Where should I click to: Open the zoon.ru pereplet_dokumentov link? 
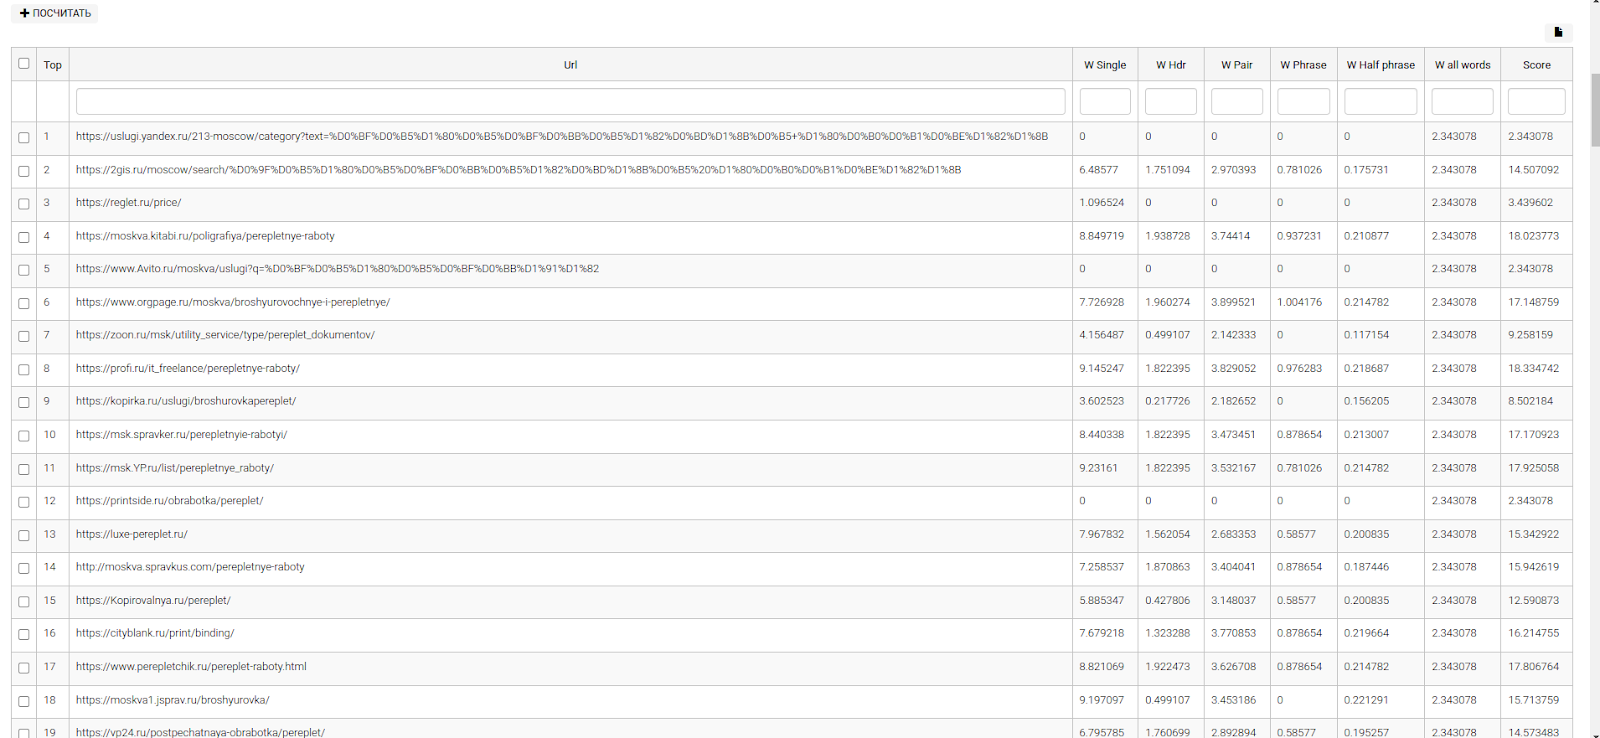coord(225,335)
